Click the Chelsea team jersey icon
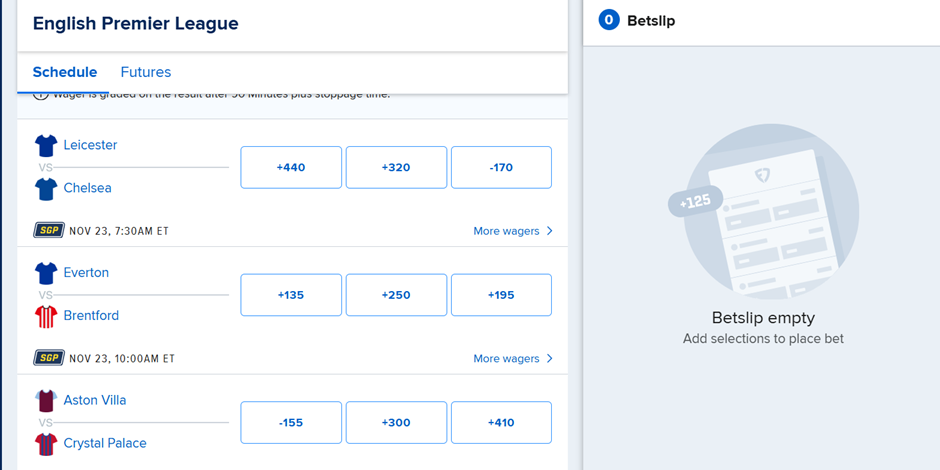The width and height of the screenshot is (940, 470). coord(46,189)
